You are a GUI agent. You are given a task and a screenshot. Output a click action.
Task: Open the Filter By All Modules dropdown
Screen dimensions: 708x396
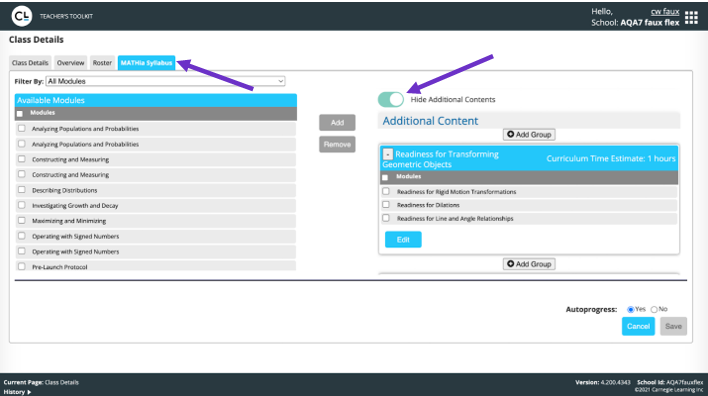165,81
